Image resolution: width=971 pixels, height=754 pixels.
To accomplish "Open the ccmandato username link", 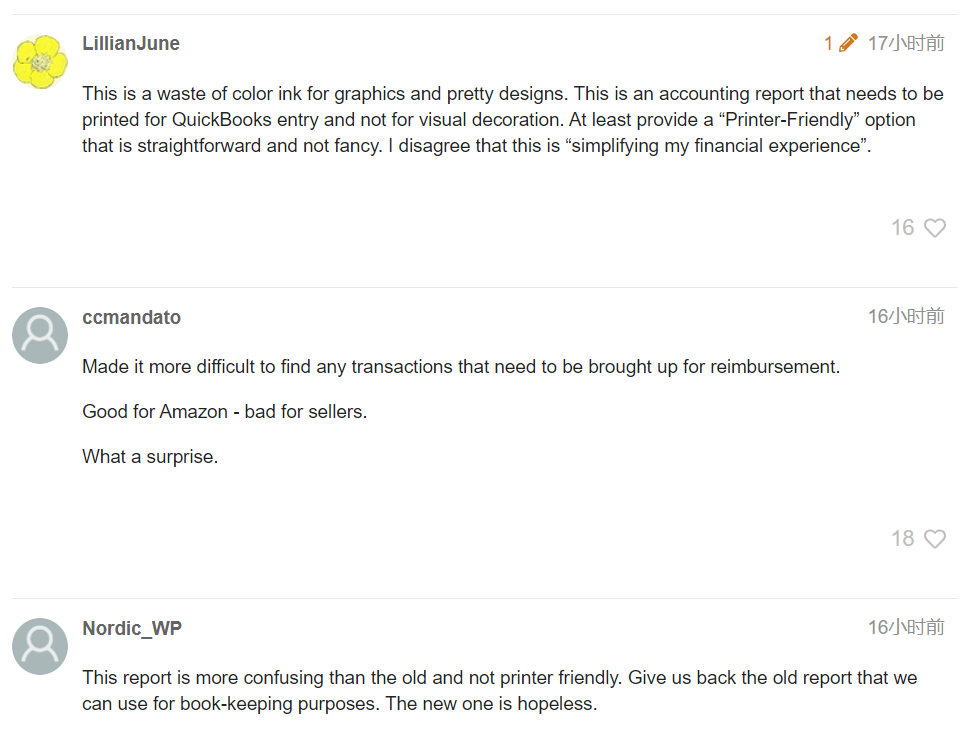I will [132, 317].
